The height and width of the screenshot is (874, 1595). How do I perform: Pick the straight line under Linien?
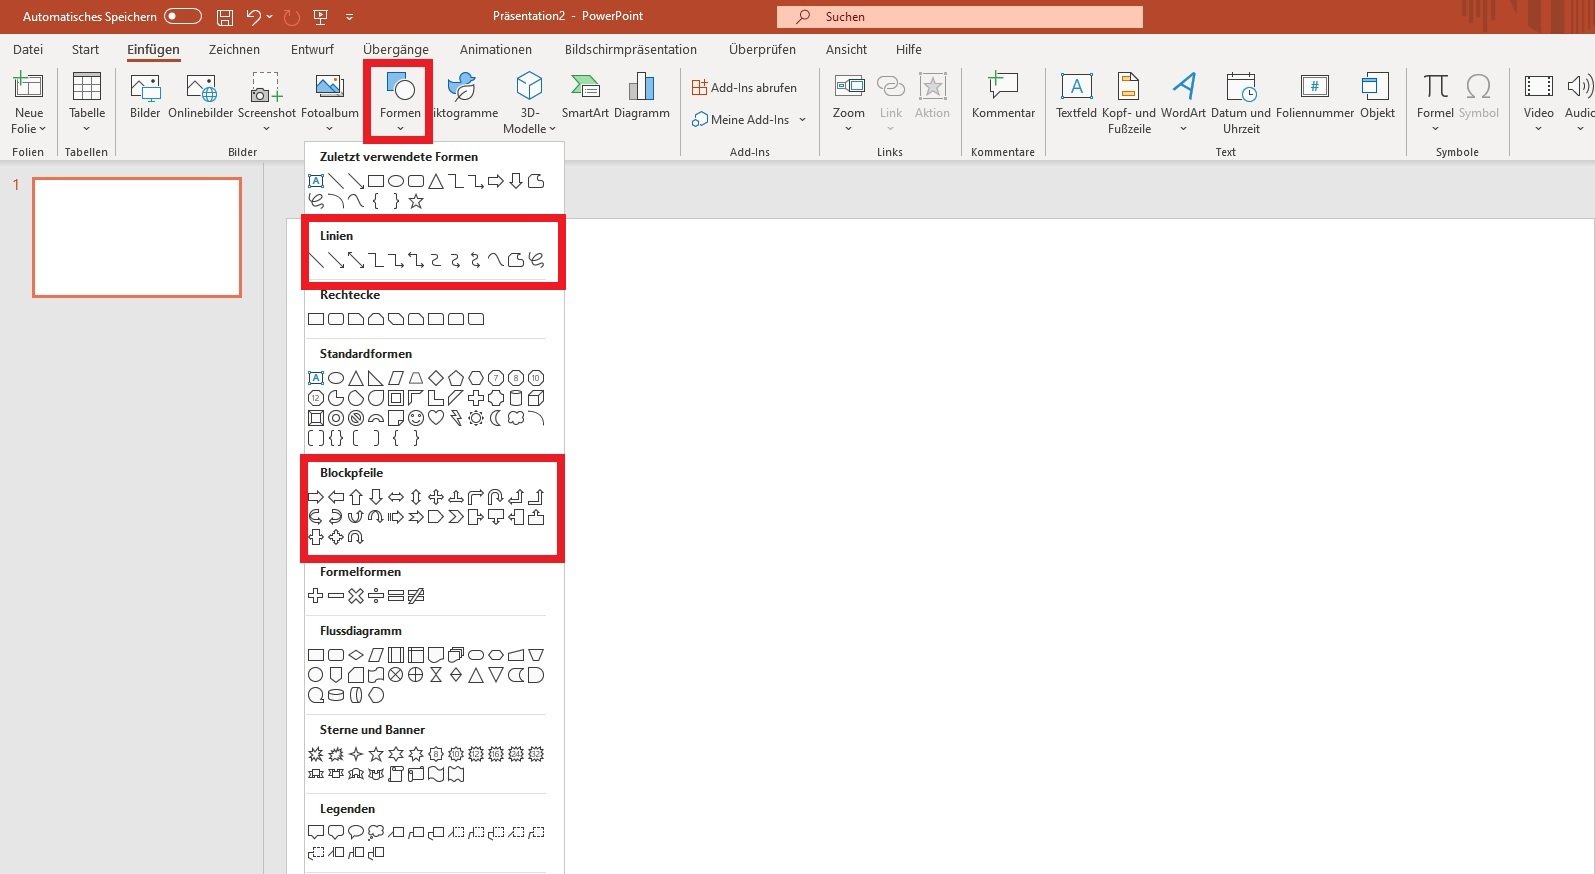click(316, 261)
